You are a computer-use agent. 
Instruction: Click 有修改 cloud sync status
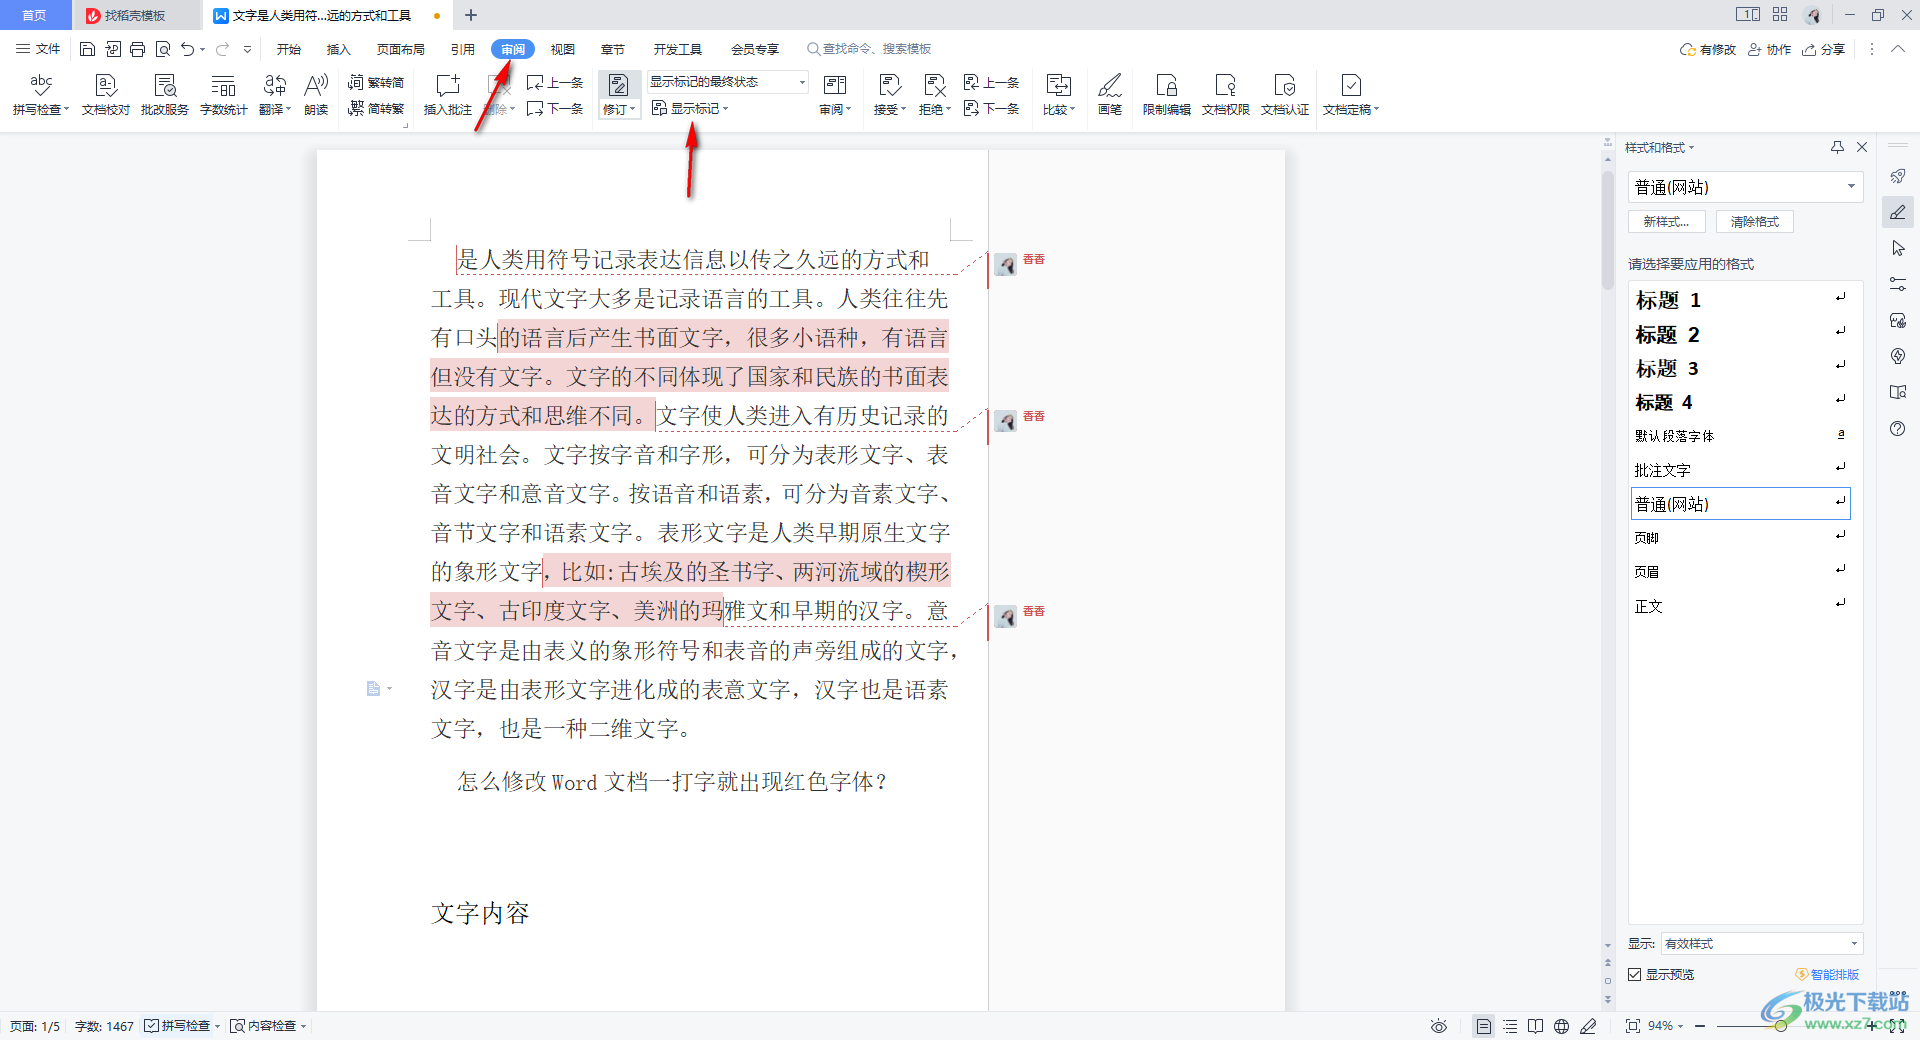coord(1708,49)
